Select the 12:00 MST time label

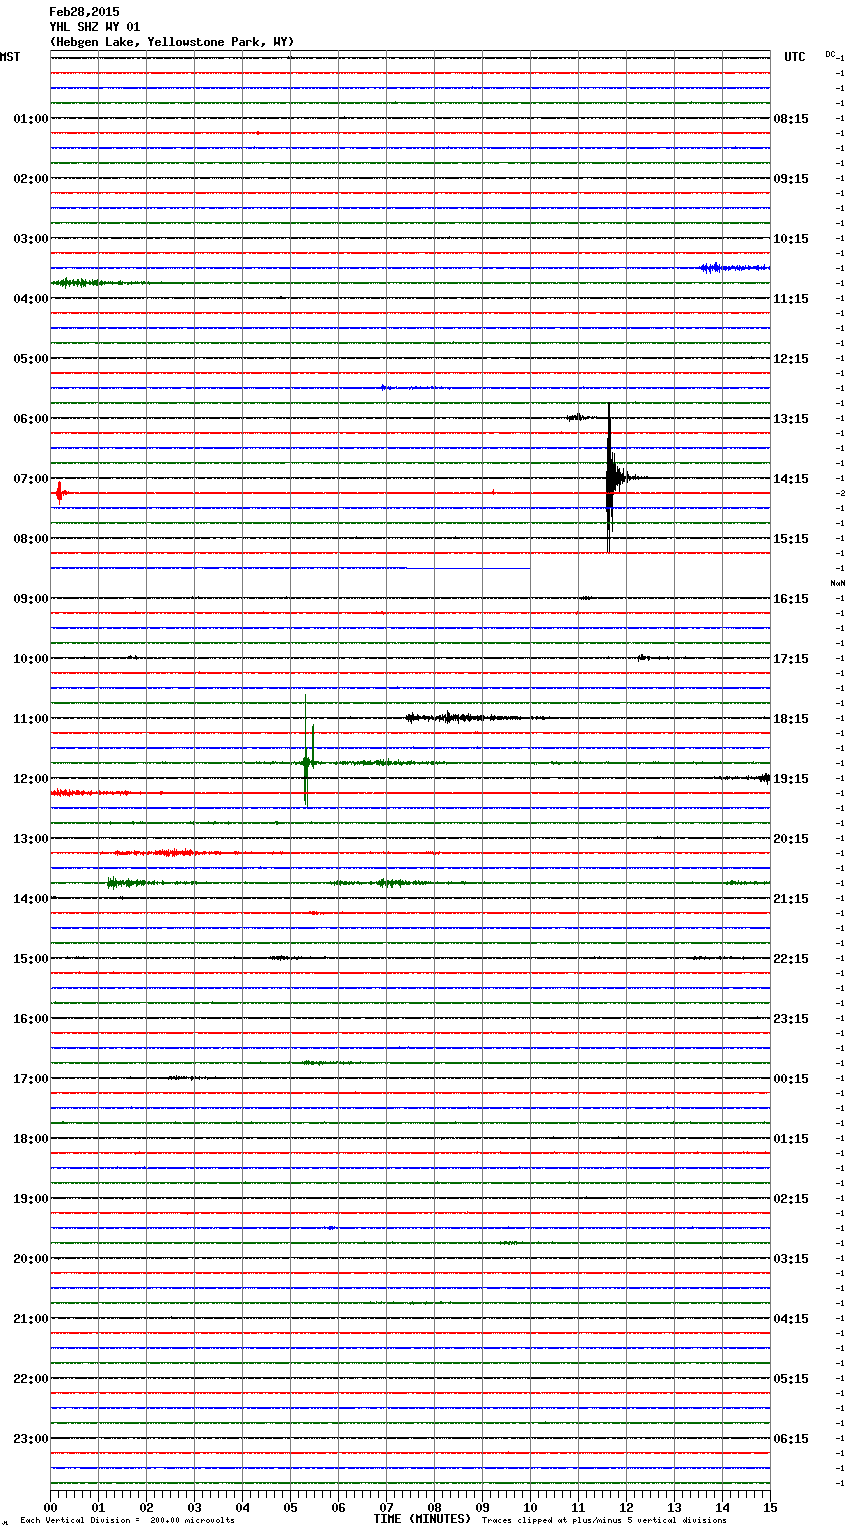click(30, 779)
